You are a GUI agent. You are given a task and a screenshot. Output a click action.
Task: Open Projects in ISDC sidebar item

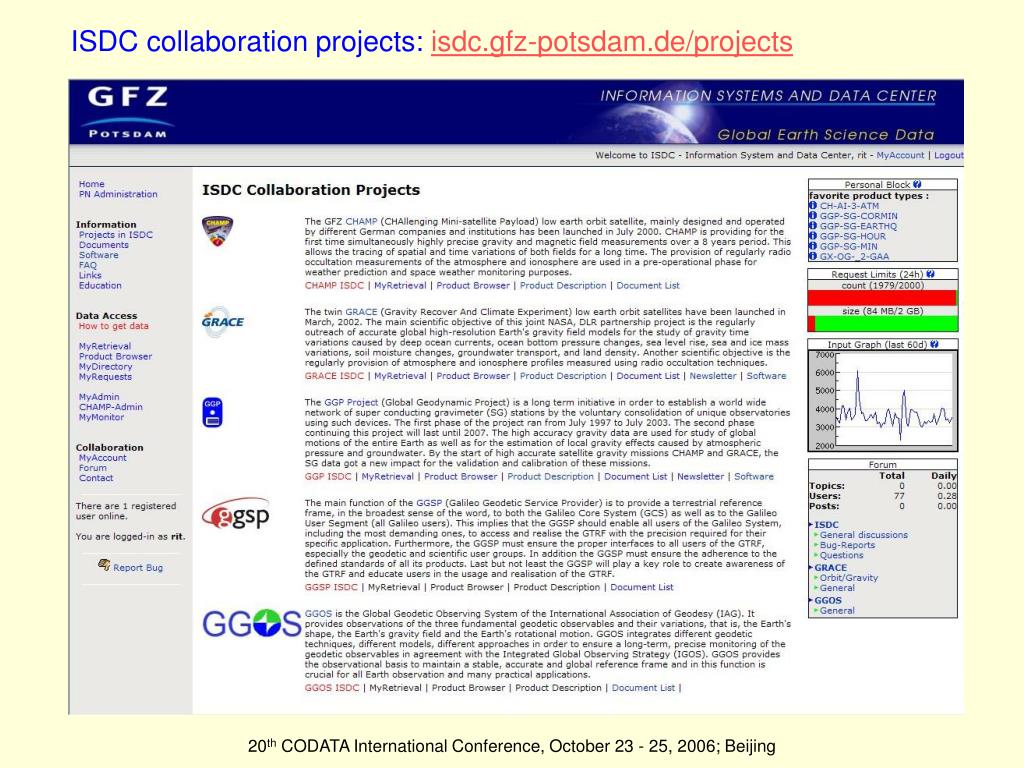(x=116, y=234)
